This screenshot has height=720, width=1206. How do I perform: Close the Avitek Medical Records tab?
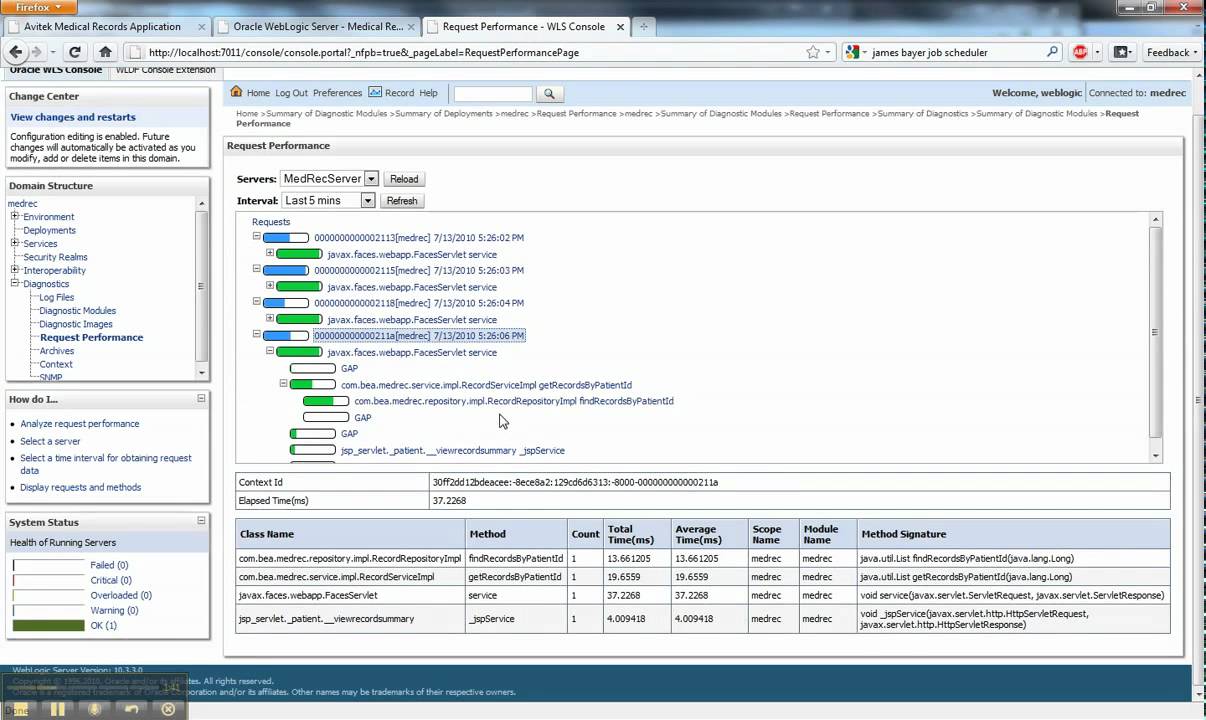coord(201,27)
